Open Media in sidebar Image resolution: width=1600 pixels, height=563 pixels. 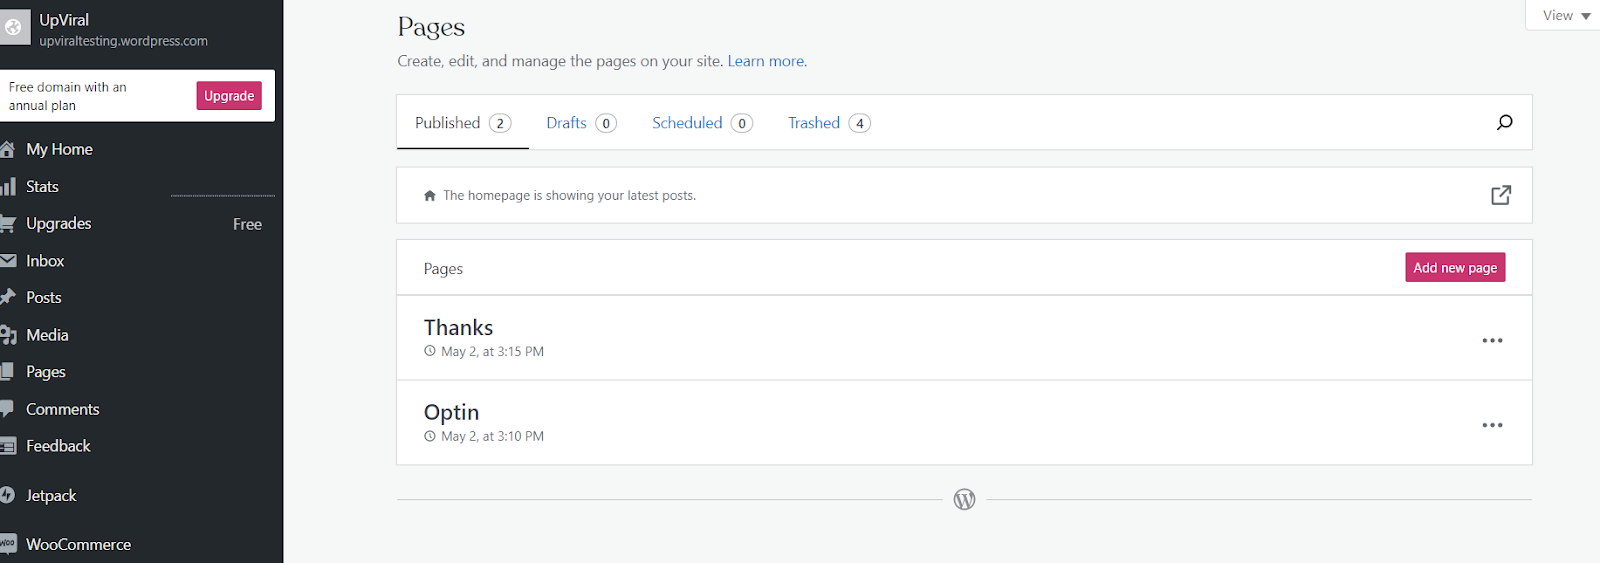47,335
